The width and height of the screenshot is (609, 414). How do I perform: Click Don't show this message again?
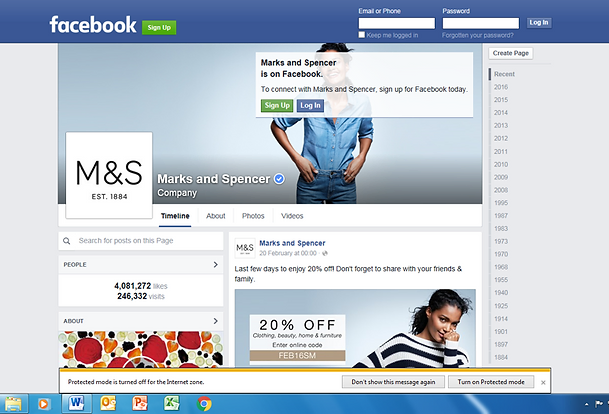[x=393, y=382]
